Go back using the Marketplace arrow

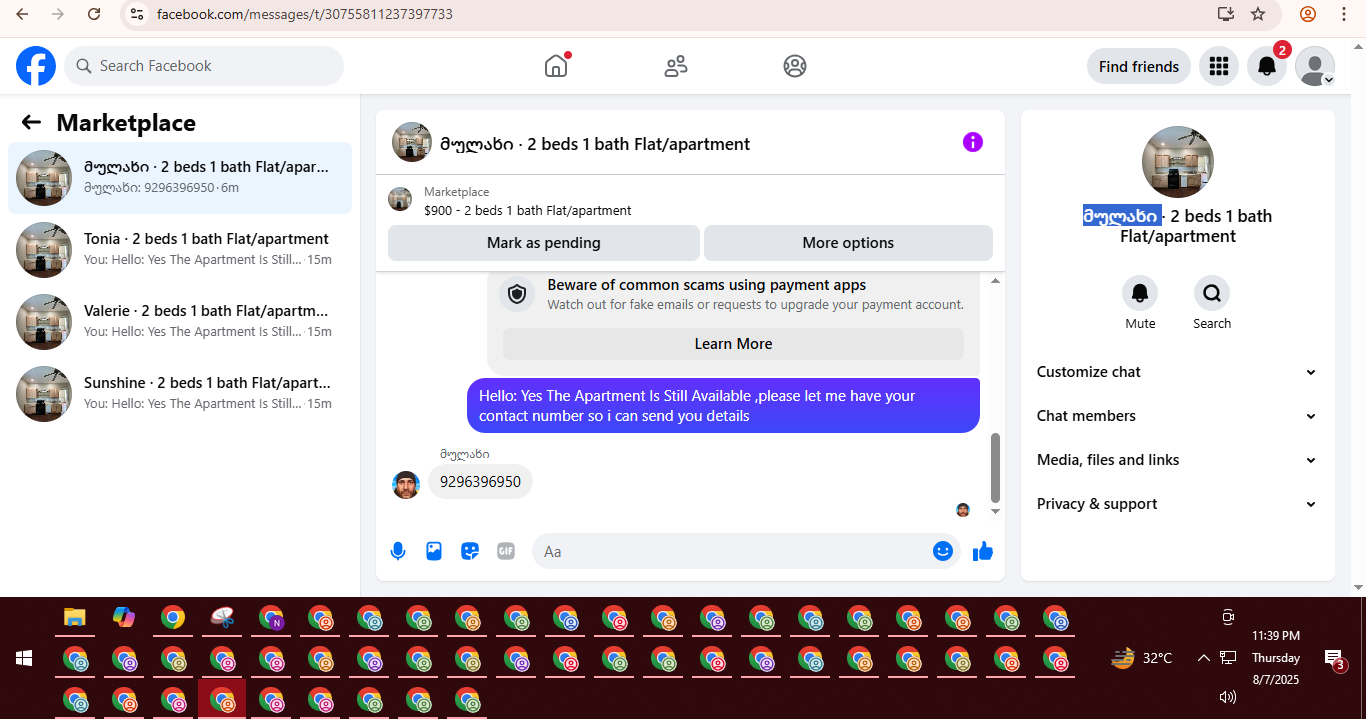pyautogui.click(x=31, y=122)
